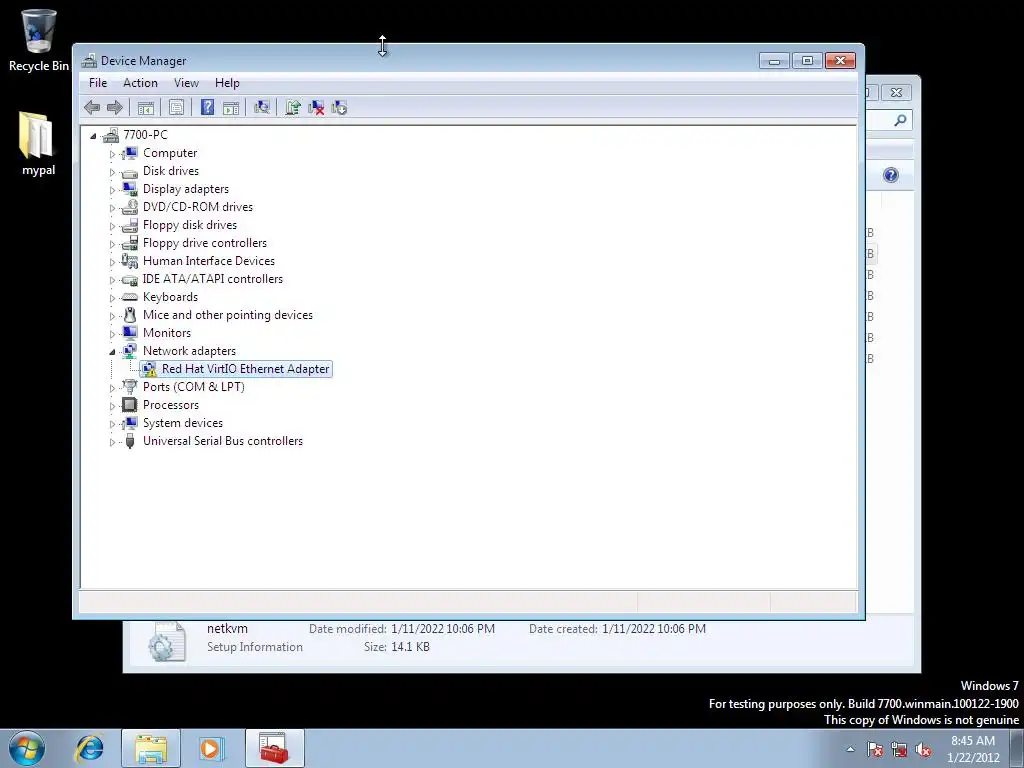
Task: Click the blue Help question mark toolbar icon
Action: tap(207, 108)
